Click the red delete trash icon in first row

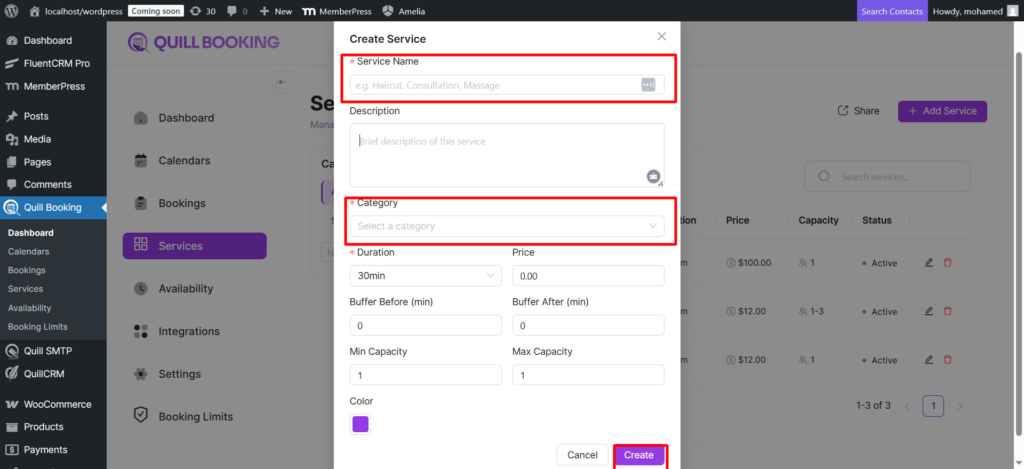(948, 262)
